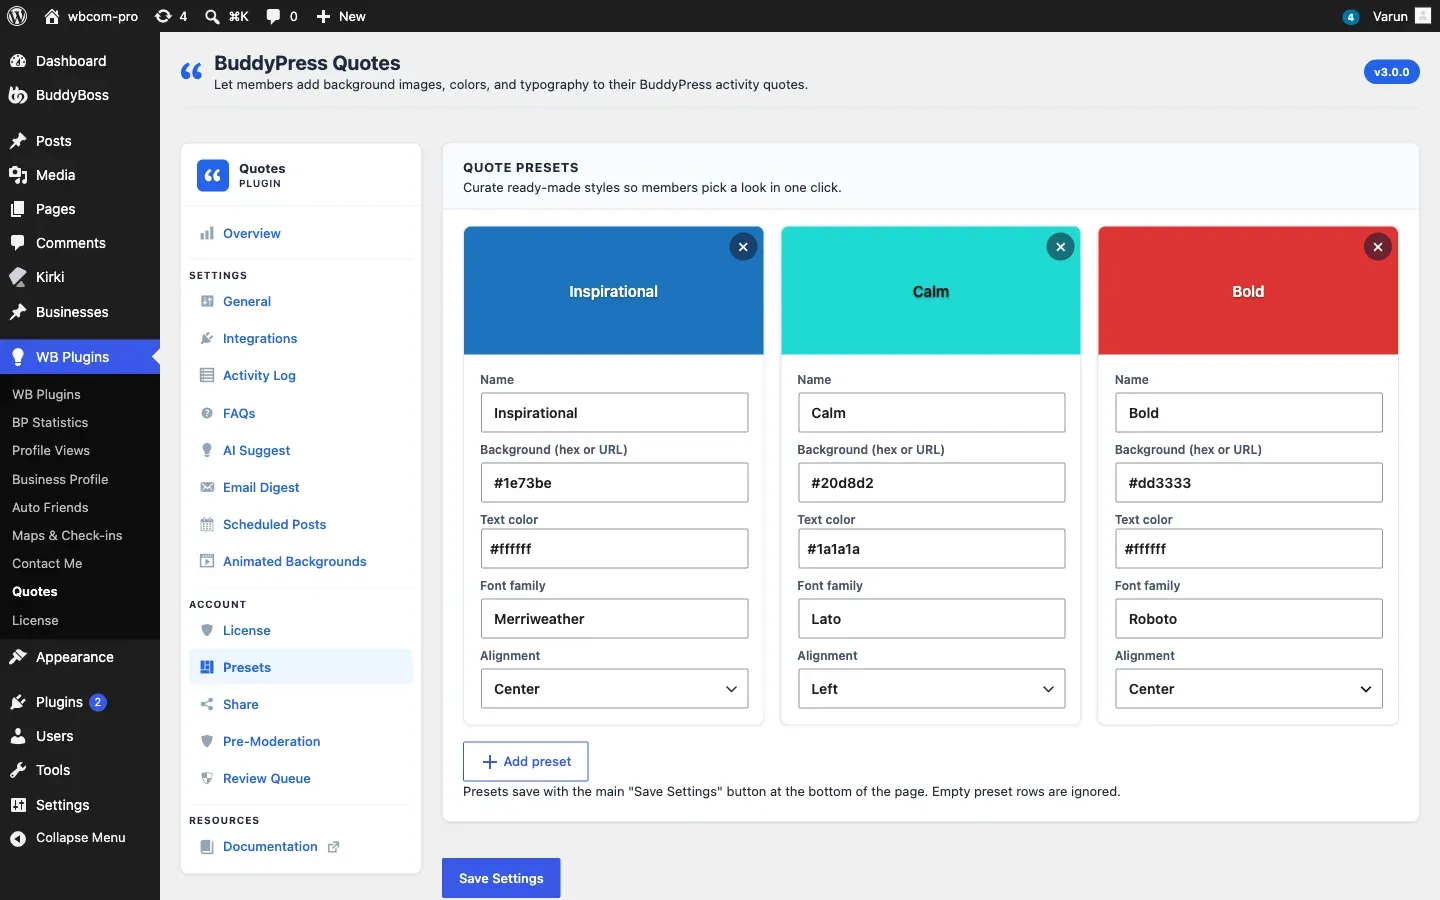Image resolution: width=1440 pixels, height=900 pixels.
Task: Click the Scheduled Posts calendar icon
Action: (x=207, y=525)
